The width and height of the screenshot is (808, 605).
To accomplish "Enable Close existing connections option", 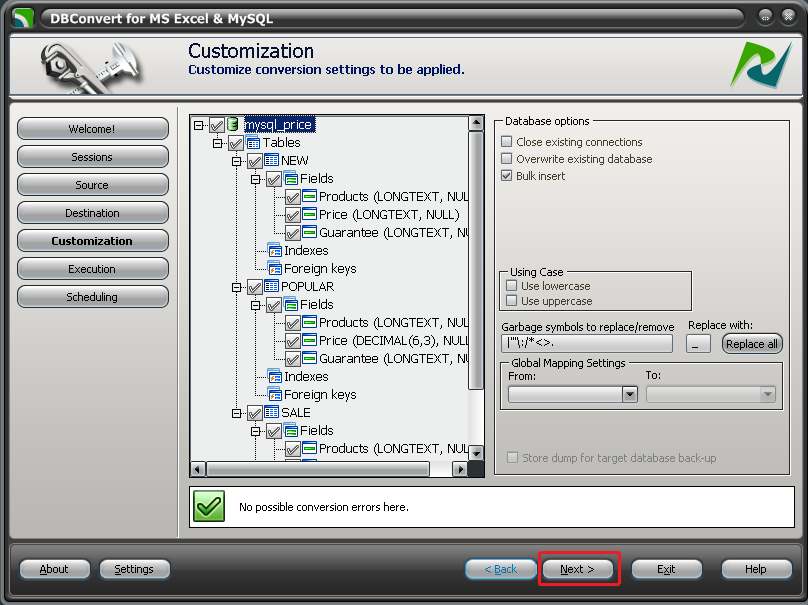I will coord(507,141).
